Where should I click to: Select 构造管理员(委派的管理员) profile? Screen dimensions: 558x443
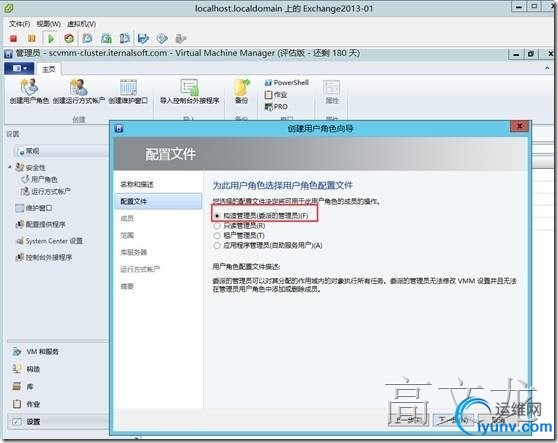tap(262, 216)
